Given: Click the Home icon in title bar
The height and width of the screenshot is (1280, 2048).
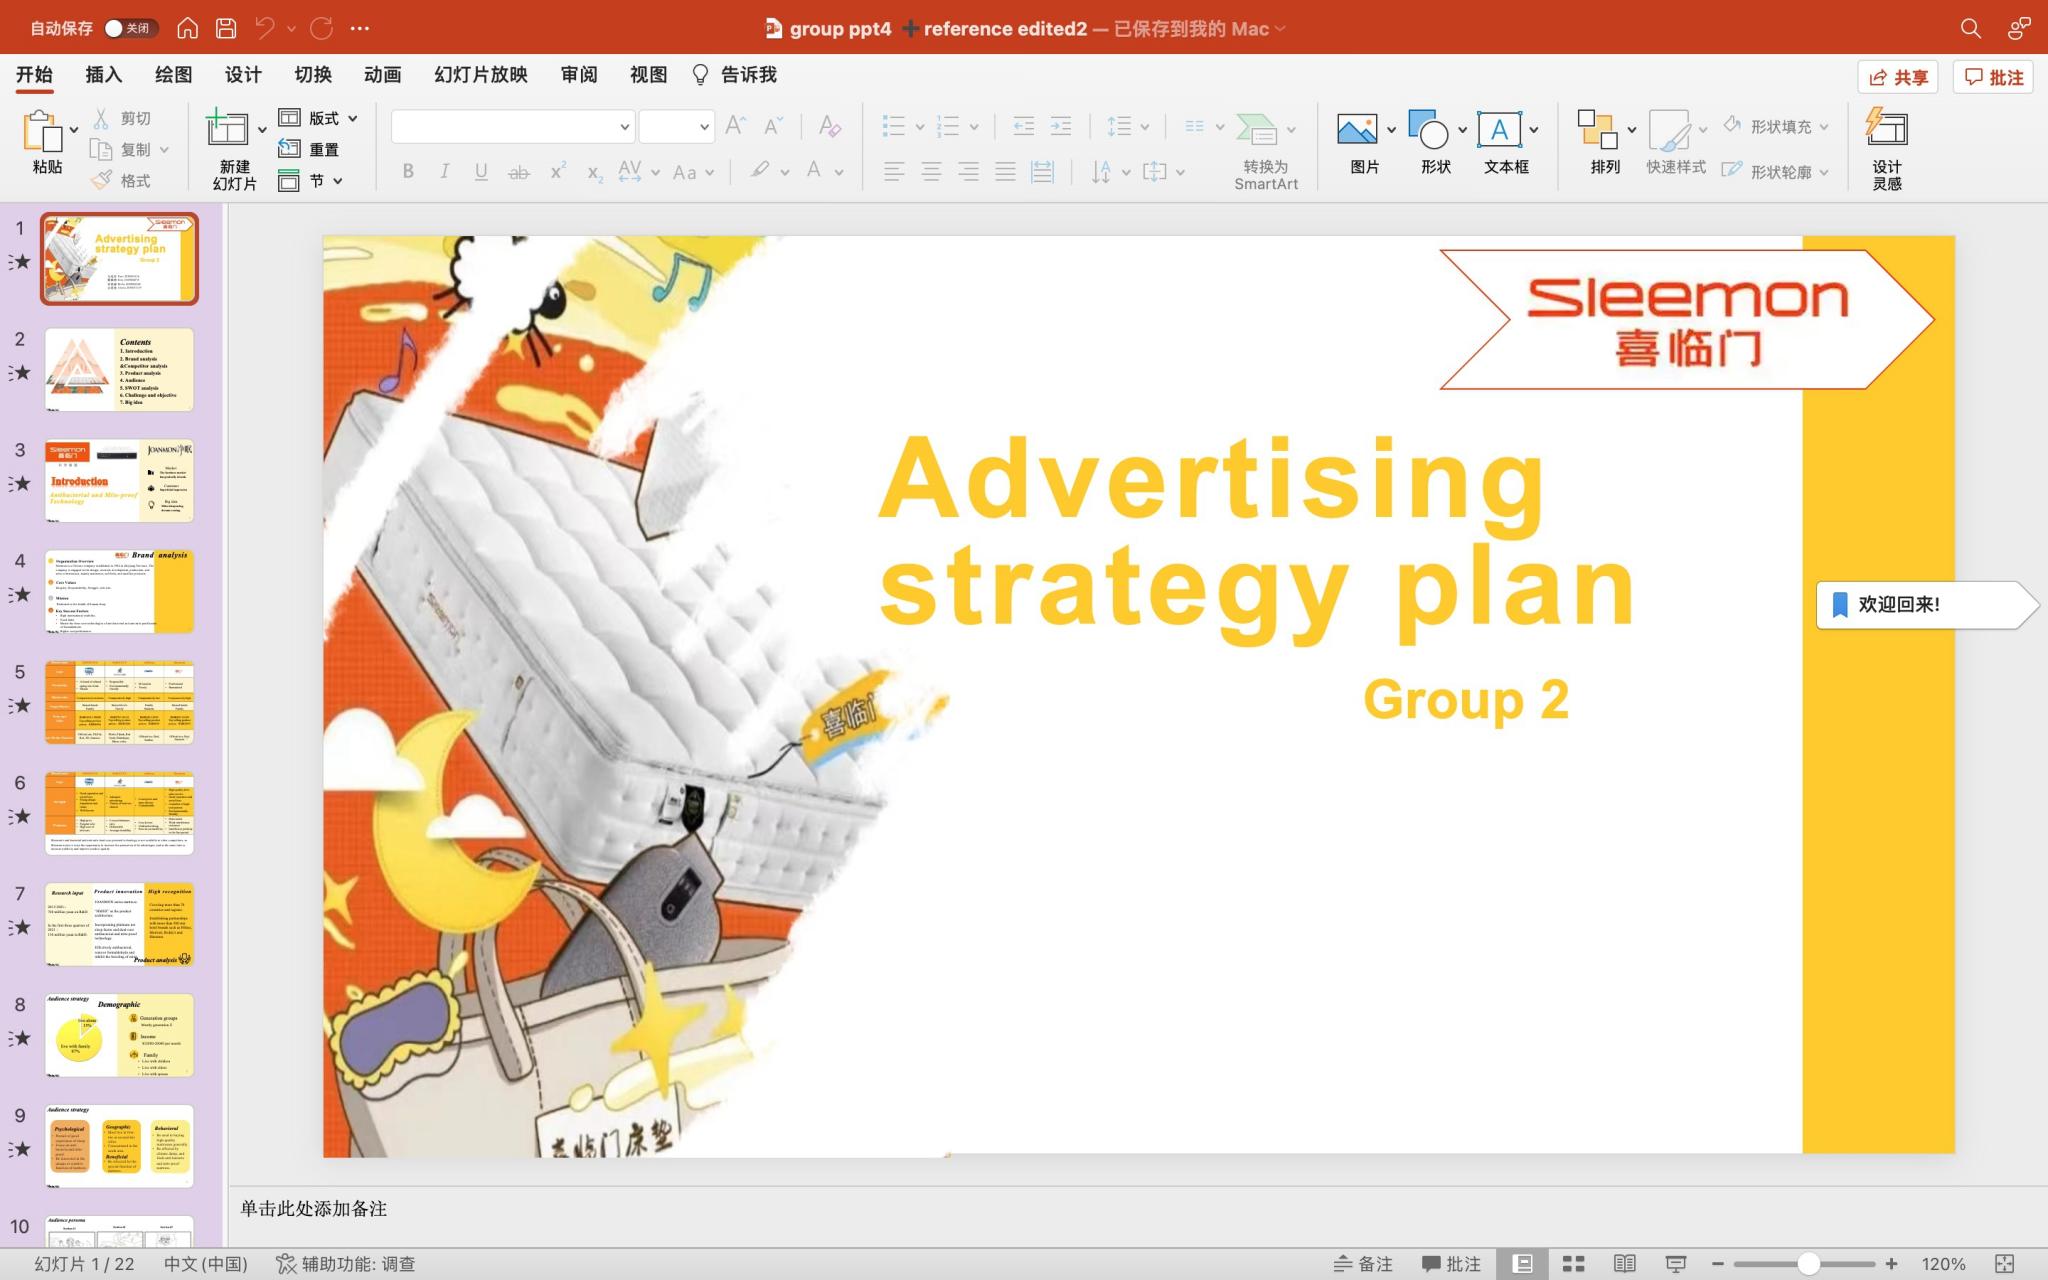Looking at the screenshot, I should click(x=187, y=28).
